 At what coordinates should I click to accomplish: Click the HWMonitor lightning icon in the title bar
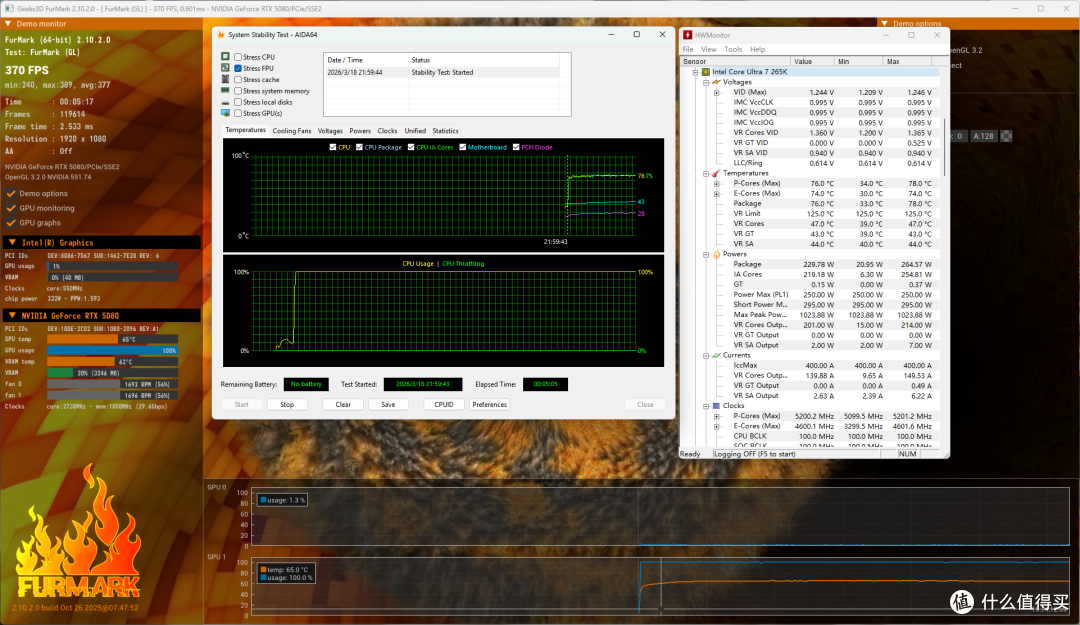[687, 35]
